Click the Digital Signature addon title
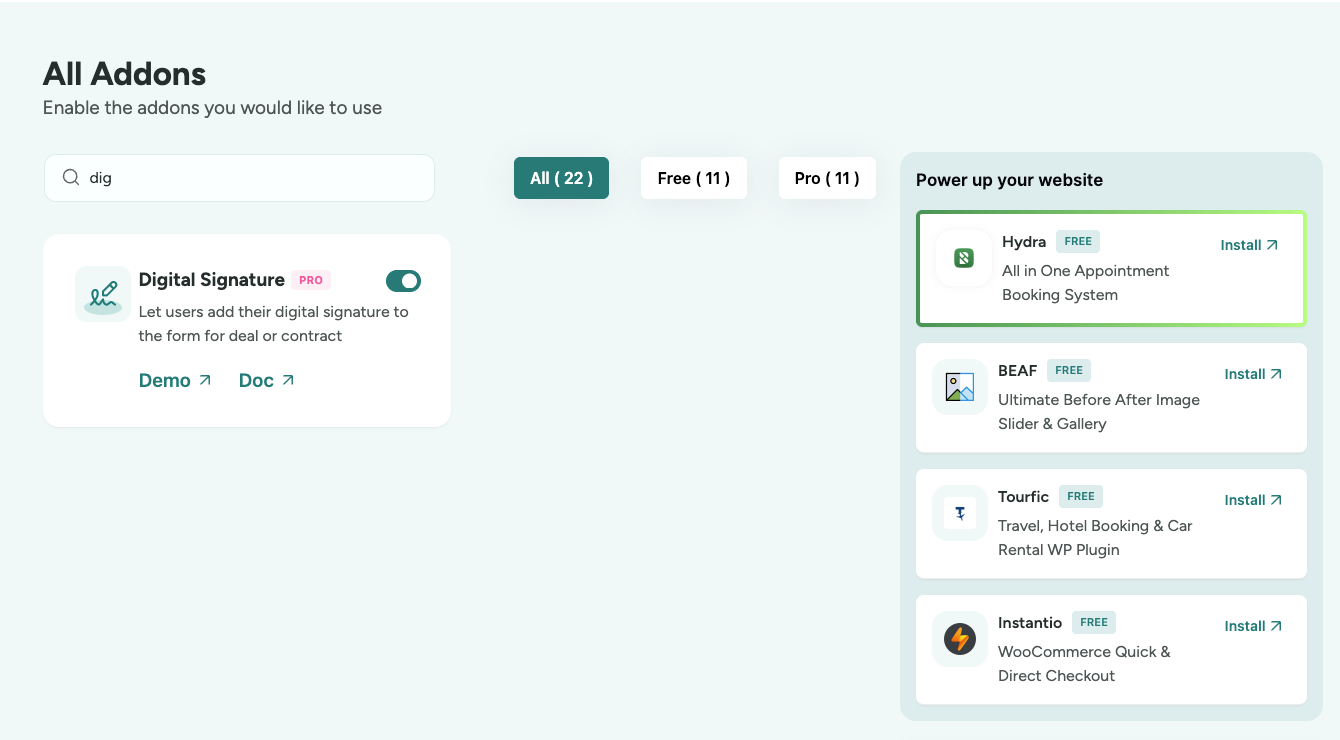This screenshot has width=1340, height=740. click(x=211, y=280)
